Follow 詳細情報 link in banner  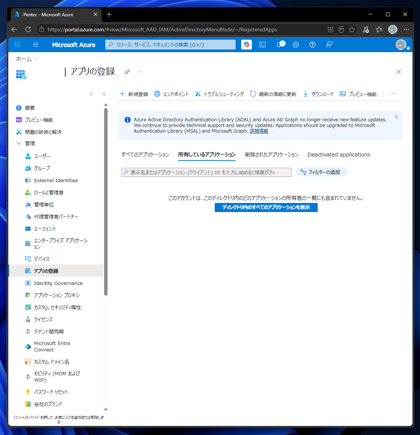click(259, 131)
